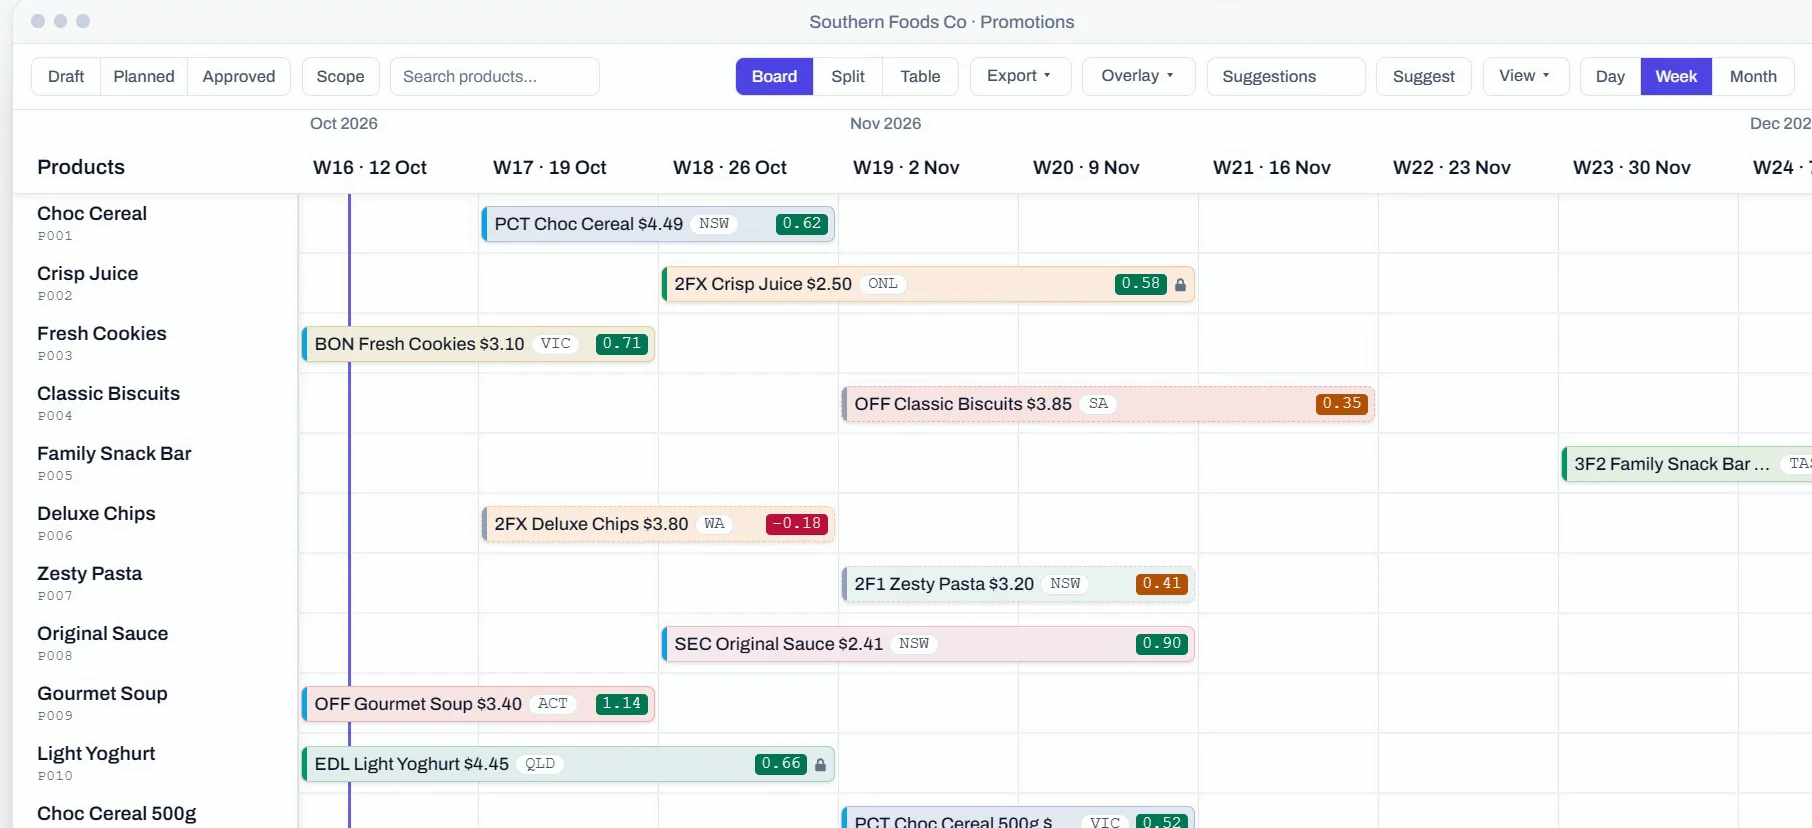1812x828 pixels.
Task: Open the Suggestions panel button
Action: click(x=1286, y=76)
